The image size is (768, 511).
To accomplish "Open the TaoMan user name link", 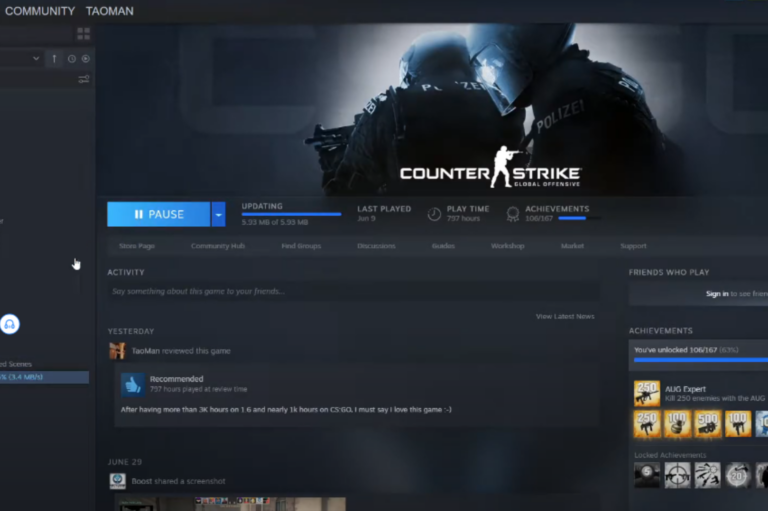I will click(145, 351).
